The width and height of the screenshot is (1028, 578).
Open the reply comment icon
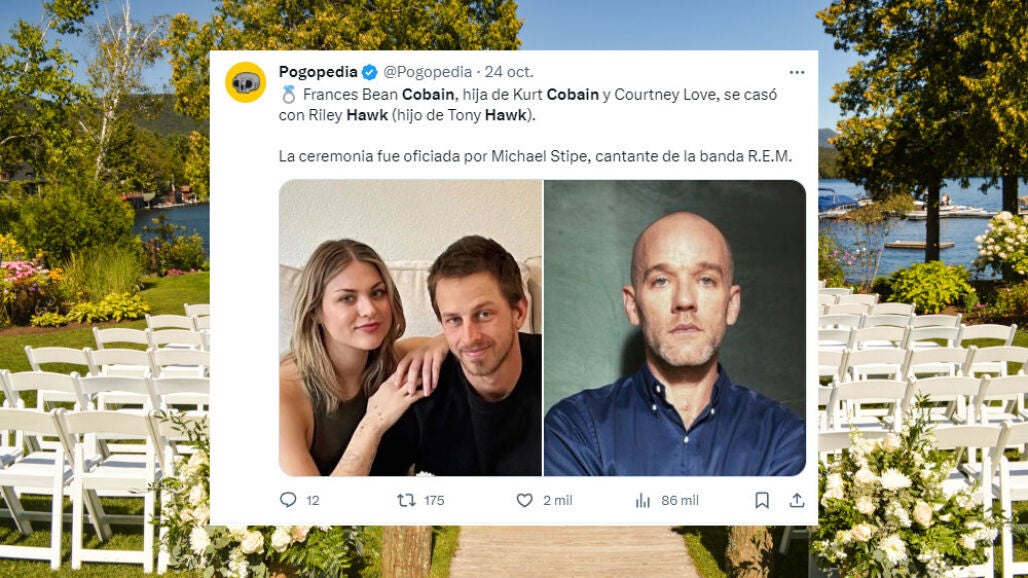pyautogui.click(x=288, y=500)
